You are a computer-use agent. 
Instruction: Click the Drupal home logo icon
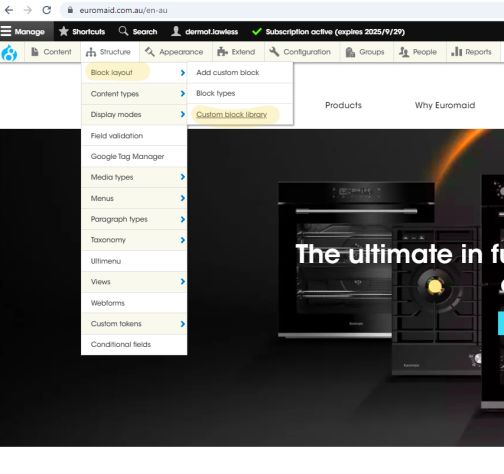click(9, 53)
